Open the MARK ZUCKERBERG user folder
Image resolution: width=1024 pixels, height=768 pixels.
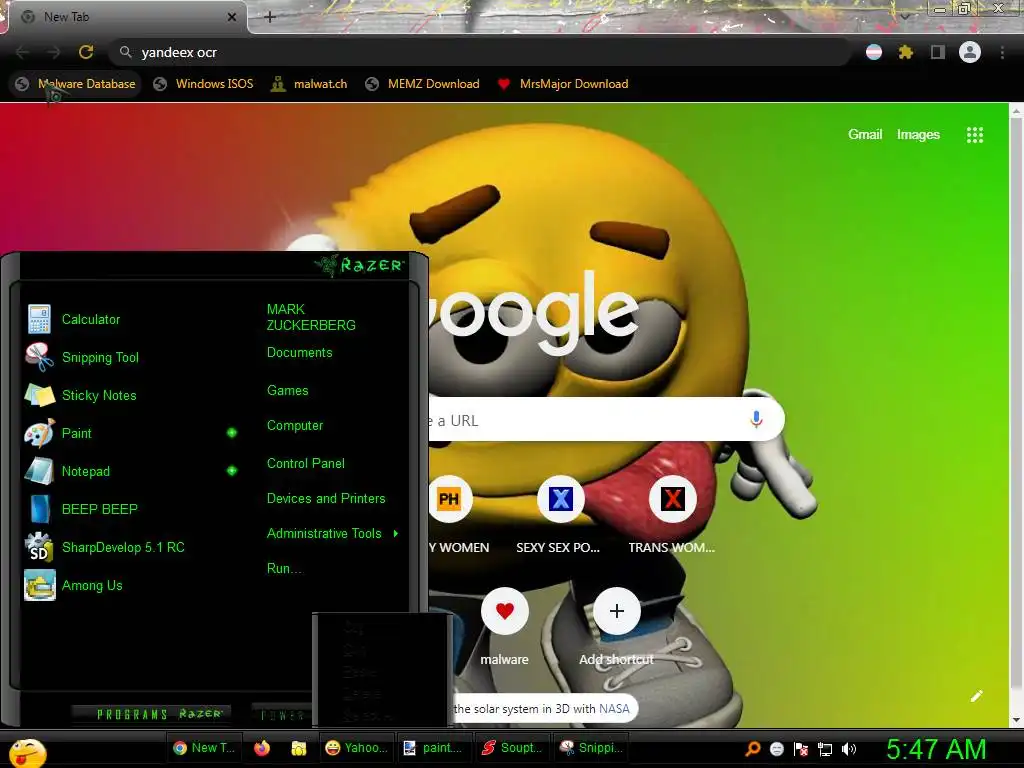[311, 317]
